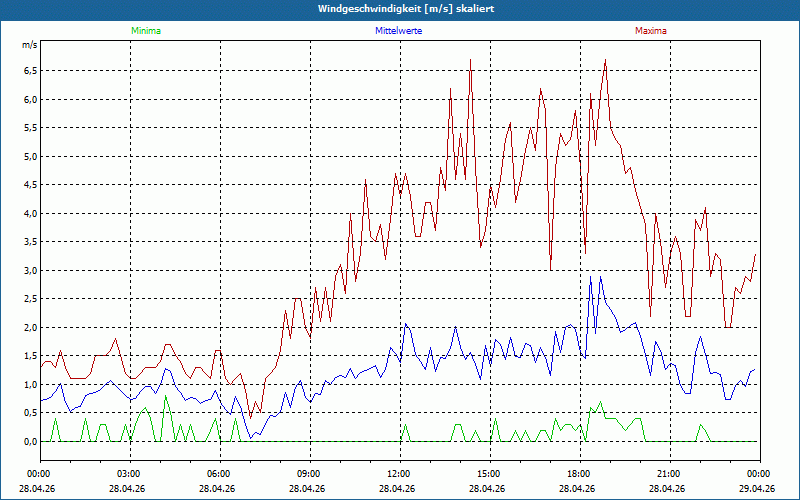The height and width of the screenshot is (500, 800).
Task: Click the Minima legend label
Action: click(x=146, y=31)
